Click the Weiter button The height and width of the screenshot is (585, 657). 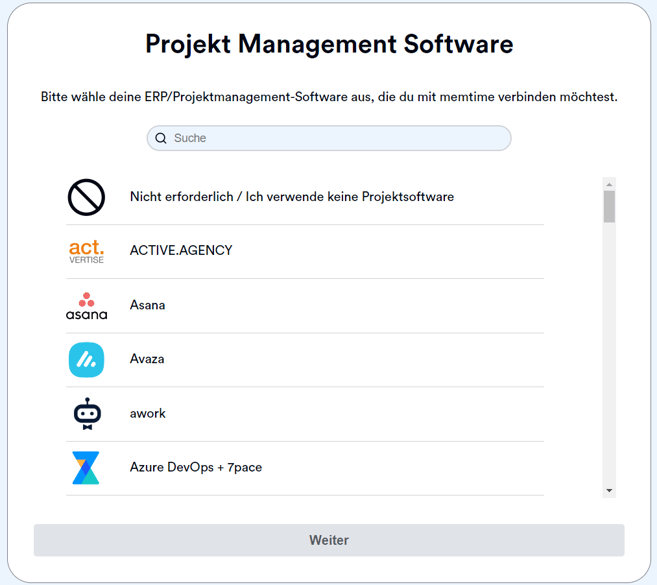pos(329,540)
